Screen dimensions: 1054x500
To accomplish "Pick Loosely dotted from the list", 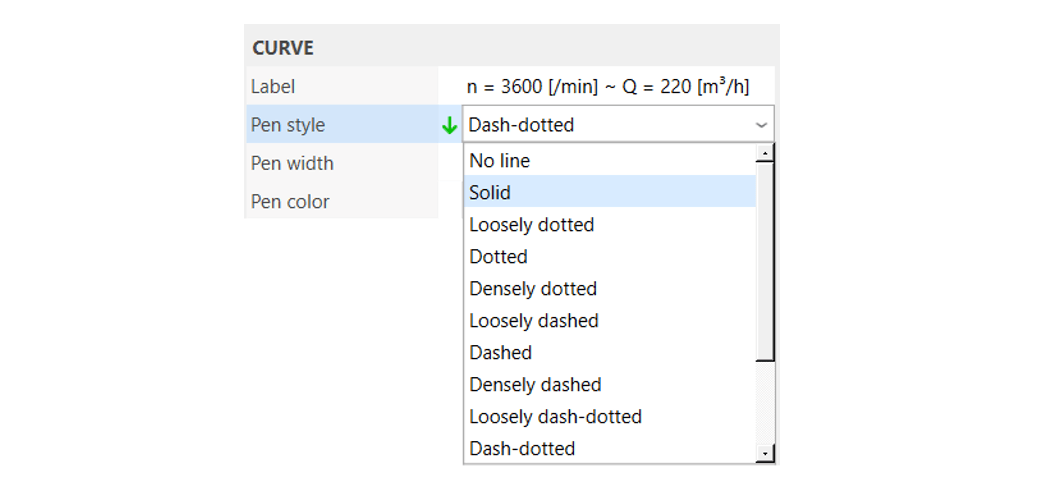I will click(x=610, y=224).
